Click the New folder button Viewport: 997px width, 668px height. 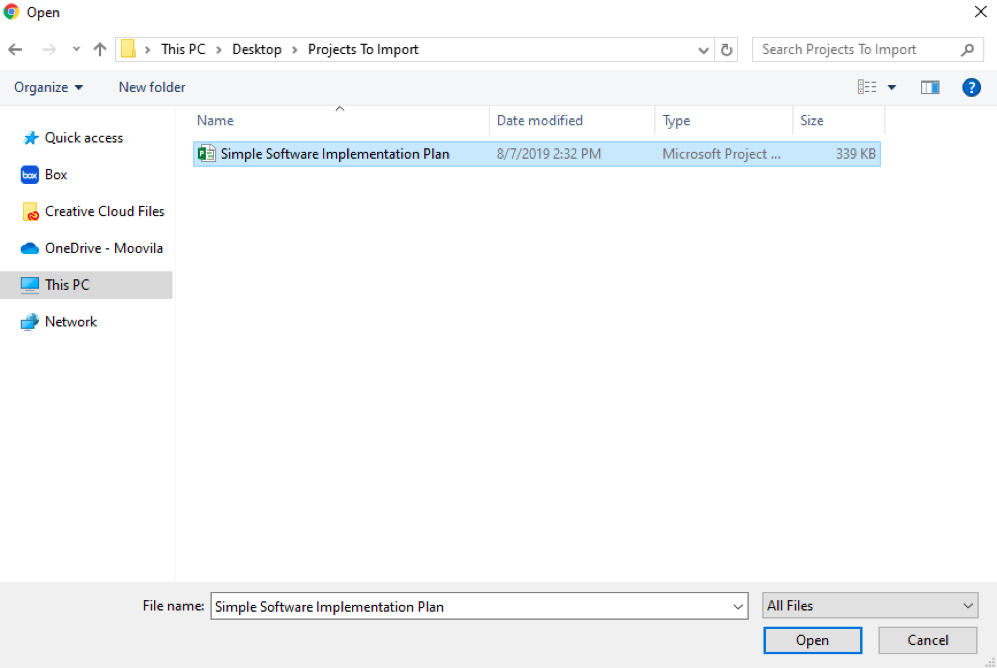152,88
